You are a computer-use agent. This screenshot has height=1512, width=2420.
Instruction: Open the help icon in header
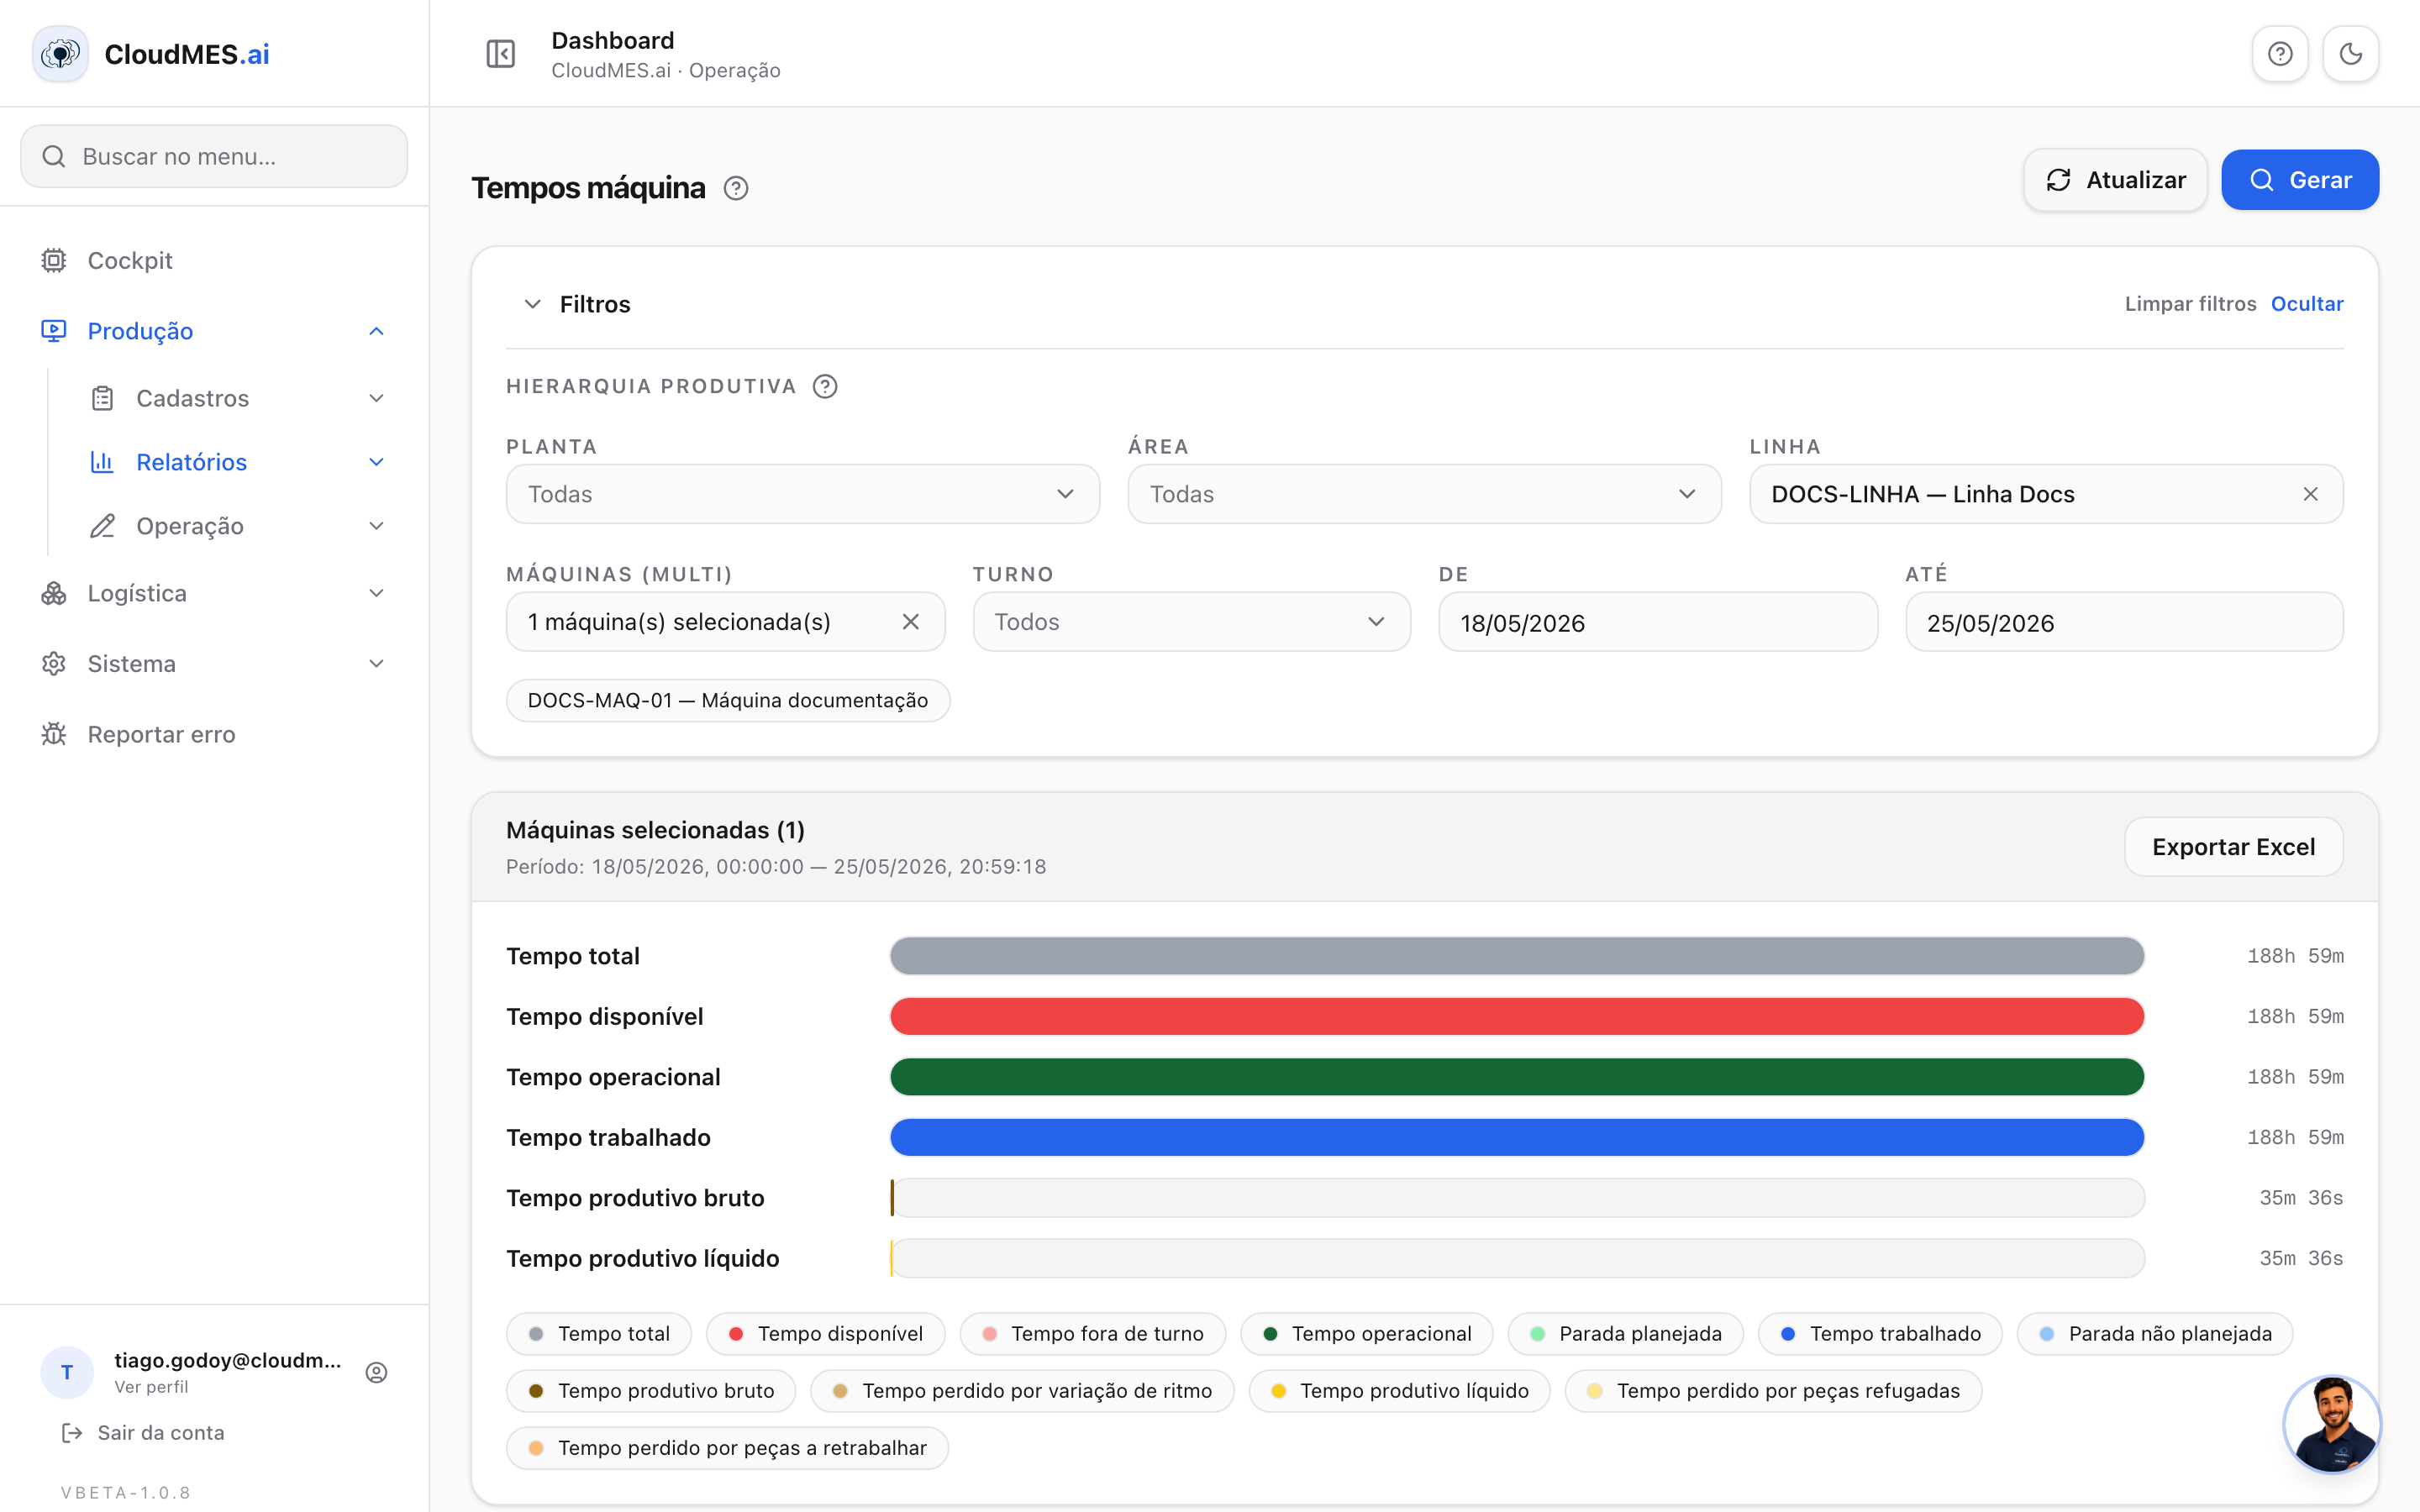click(x=2280, y=54)
